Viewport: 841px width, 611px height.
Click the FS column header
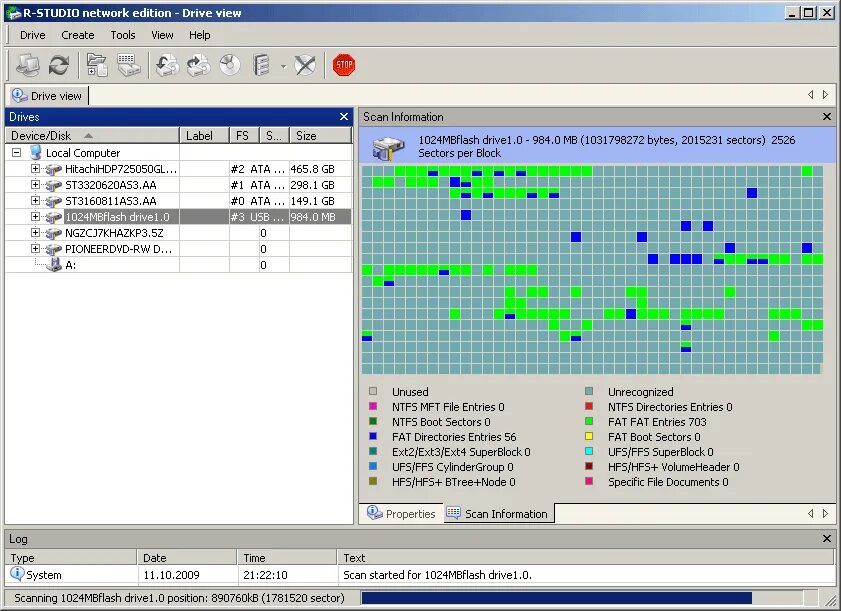[x=245, y=136]
